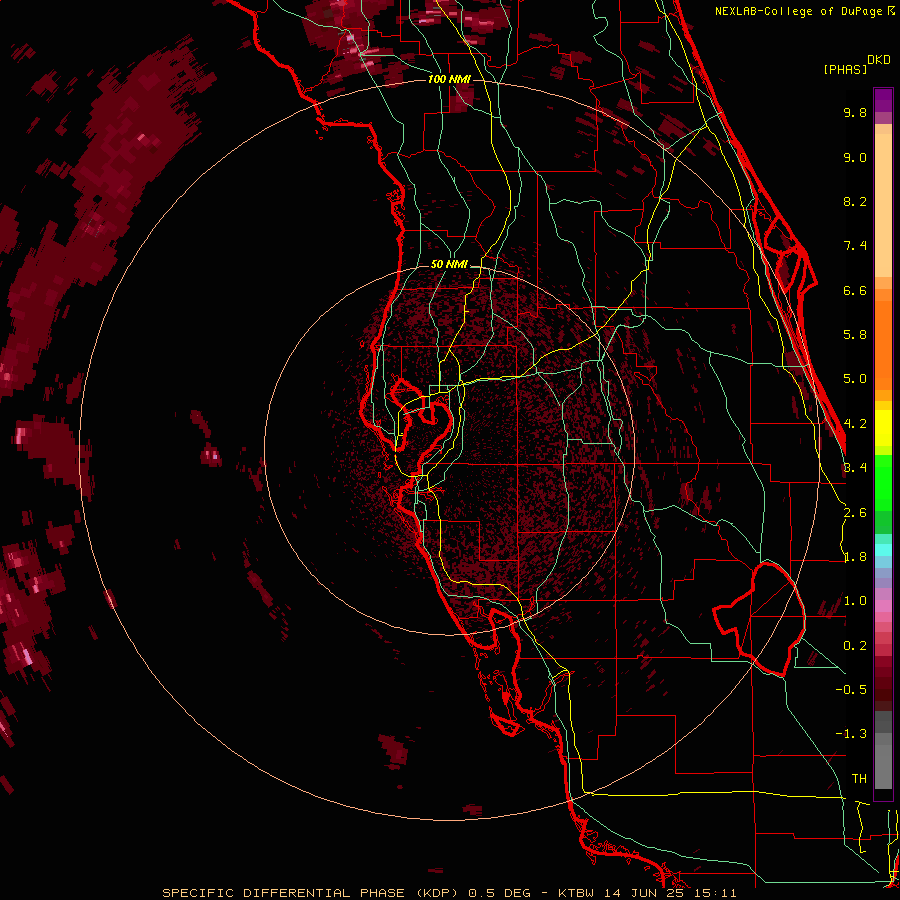Click the 0.2 value on the color scale

point(855,646)
